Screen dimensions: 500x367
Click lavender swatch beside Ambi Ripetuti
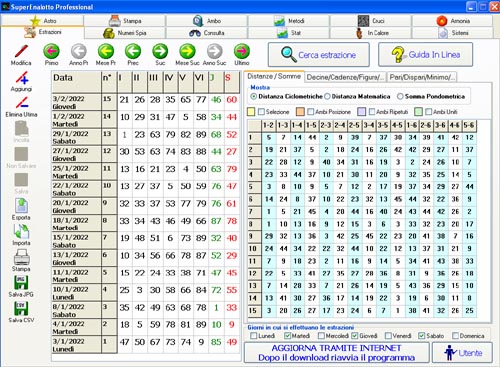(x=361, y=112)
